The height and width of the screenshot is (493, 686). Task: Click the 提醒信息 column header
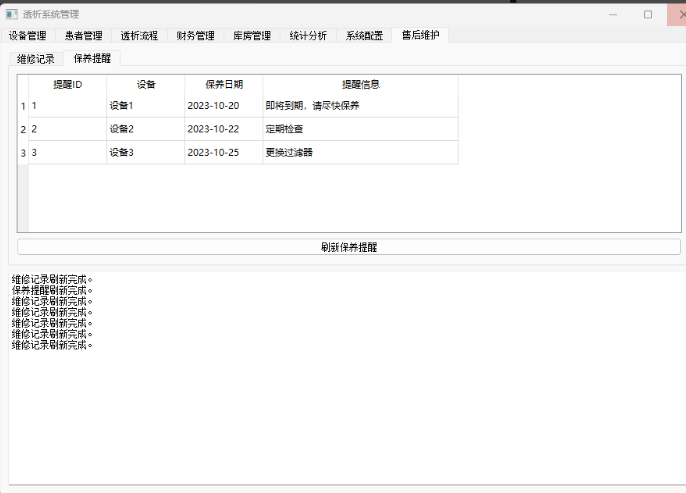coord(360,84)
